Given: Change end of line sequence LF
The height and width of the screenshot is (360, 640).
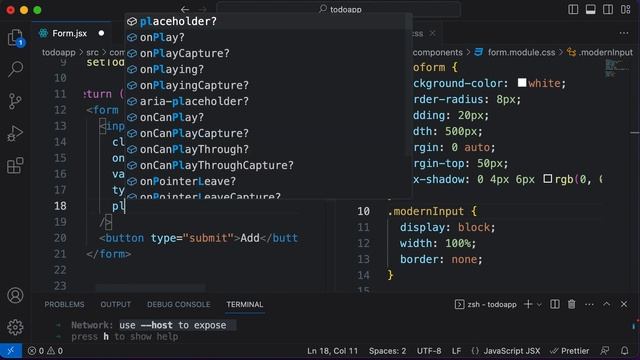Looking at the screenshot, I should click(x=456, y=351).
